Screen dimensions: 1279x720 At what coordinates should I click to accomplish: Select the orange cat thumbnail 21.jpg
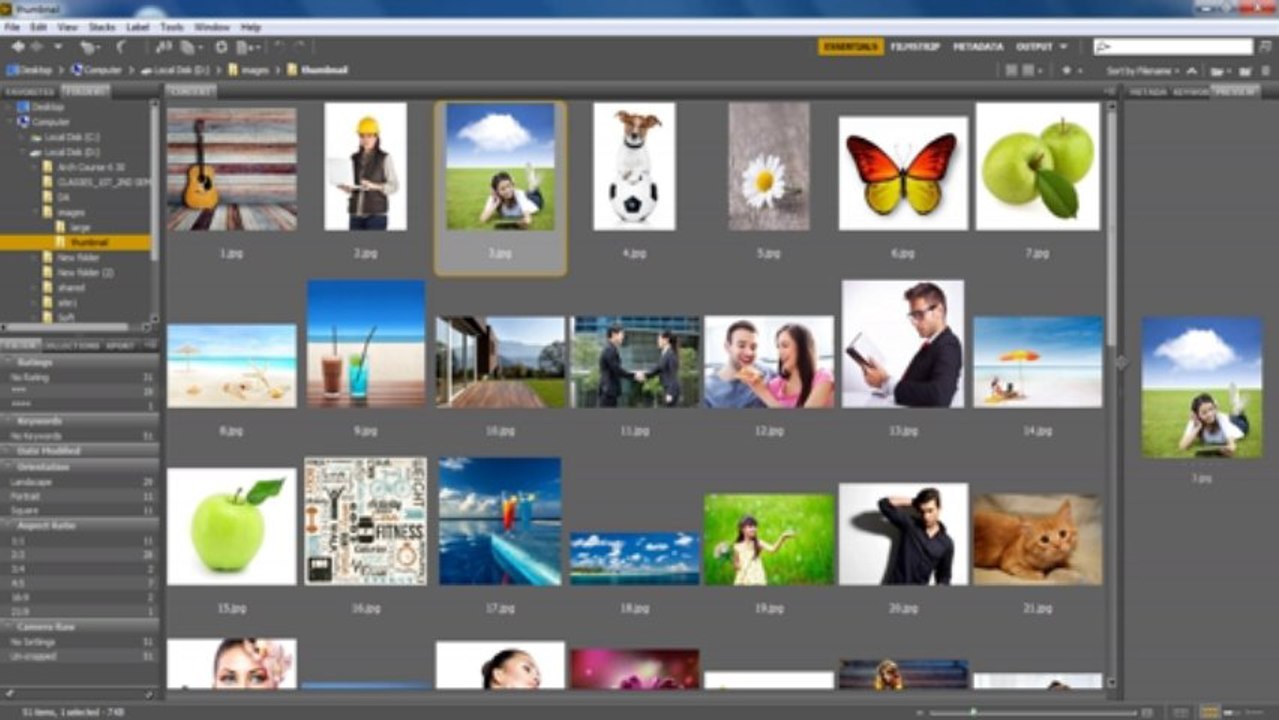pos(1037,539)
